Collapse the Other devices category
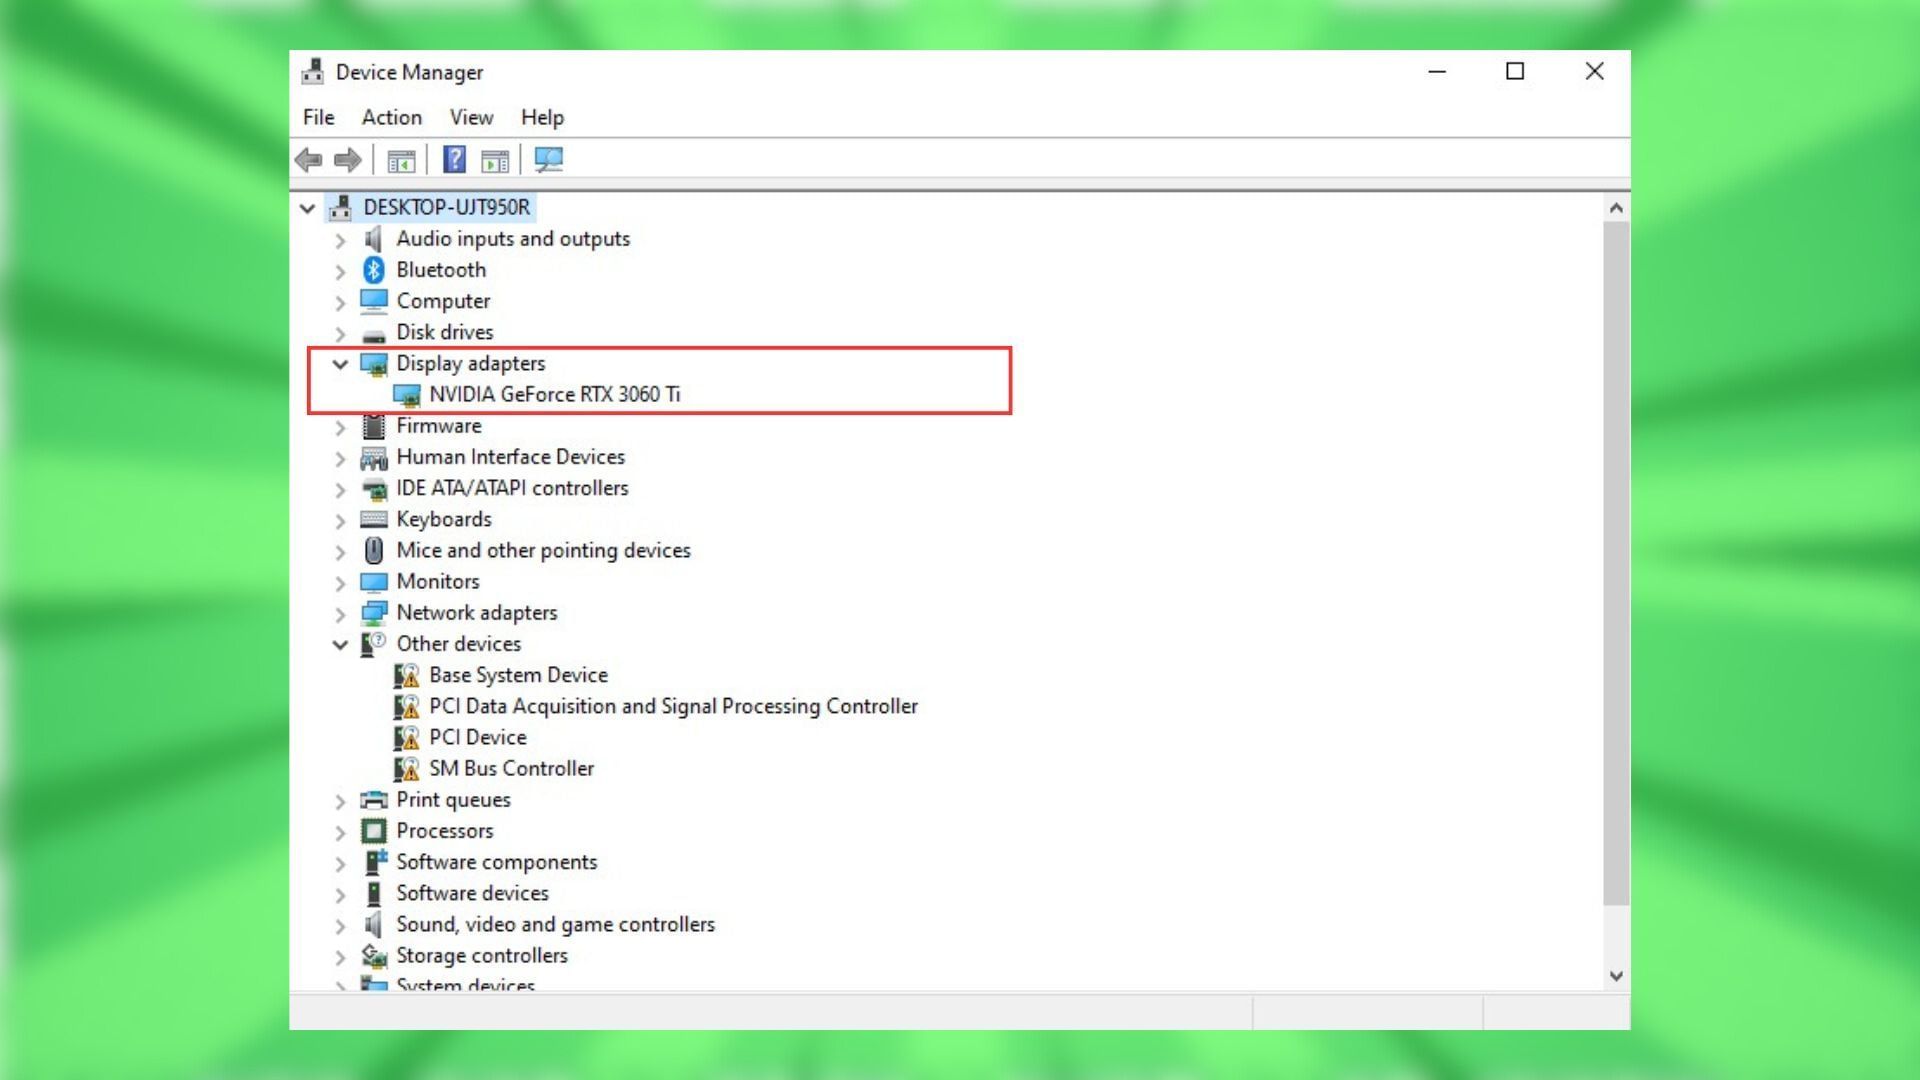 pos(340,645)
